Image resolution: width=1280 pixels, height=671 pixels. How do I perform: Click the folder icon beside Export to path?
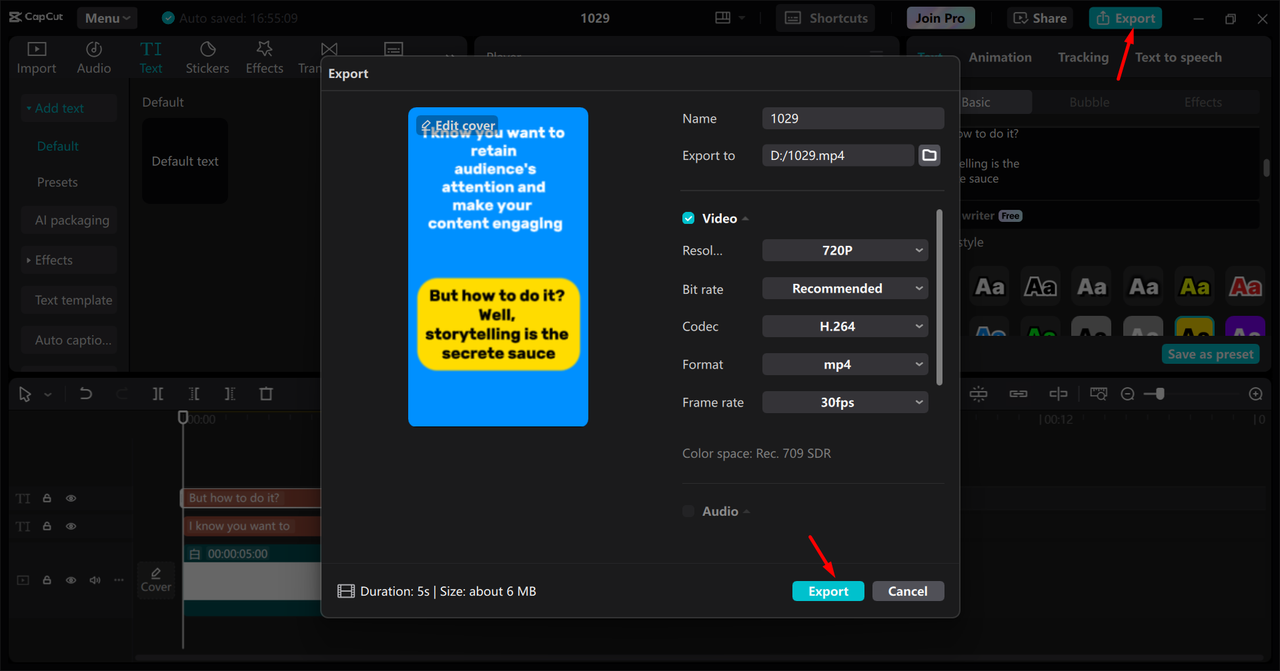pos(930,155)
